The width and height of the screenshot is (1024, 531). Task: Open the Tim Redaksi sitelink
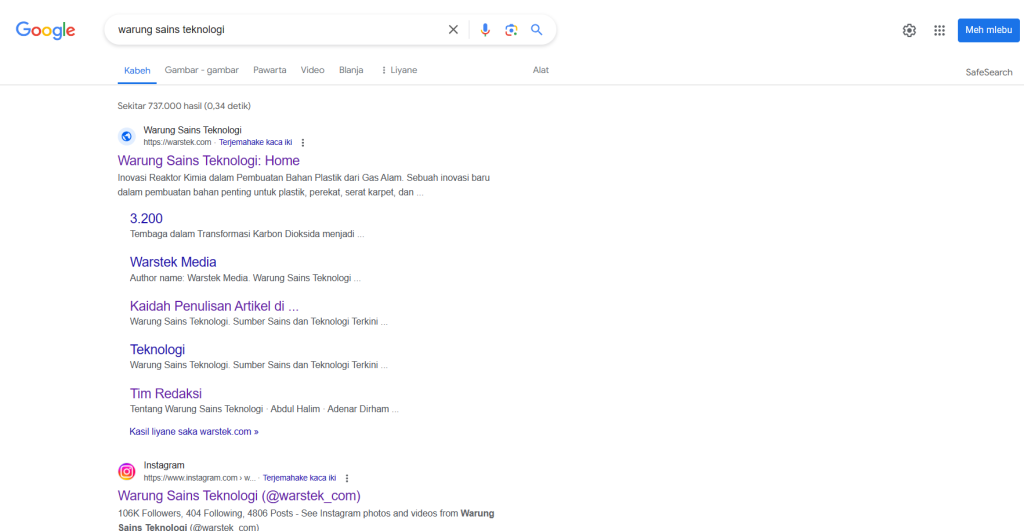[x=166, y=393]
